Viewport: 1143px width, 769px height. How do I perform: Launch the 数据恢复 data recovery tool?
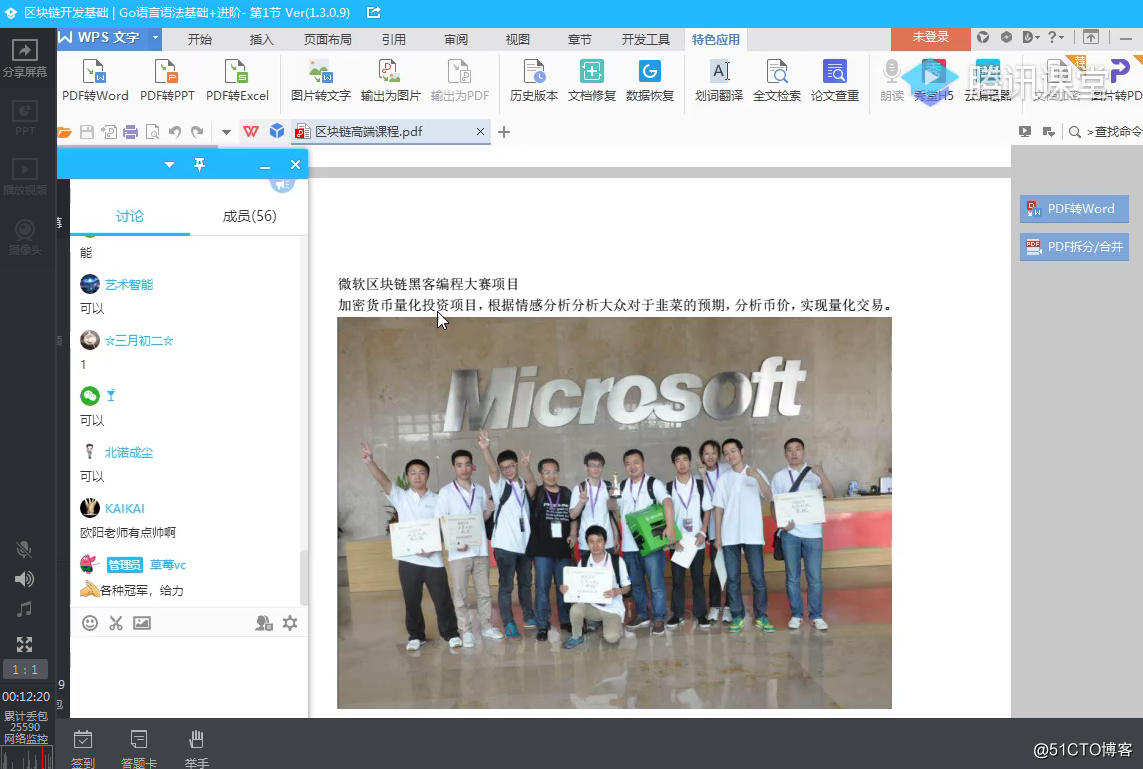coord(649,80)
